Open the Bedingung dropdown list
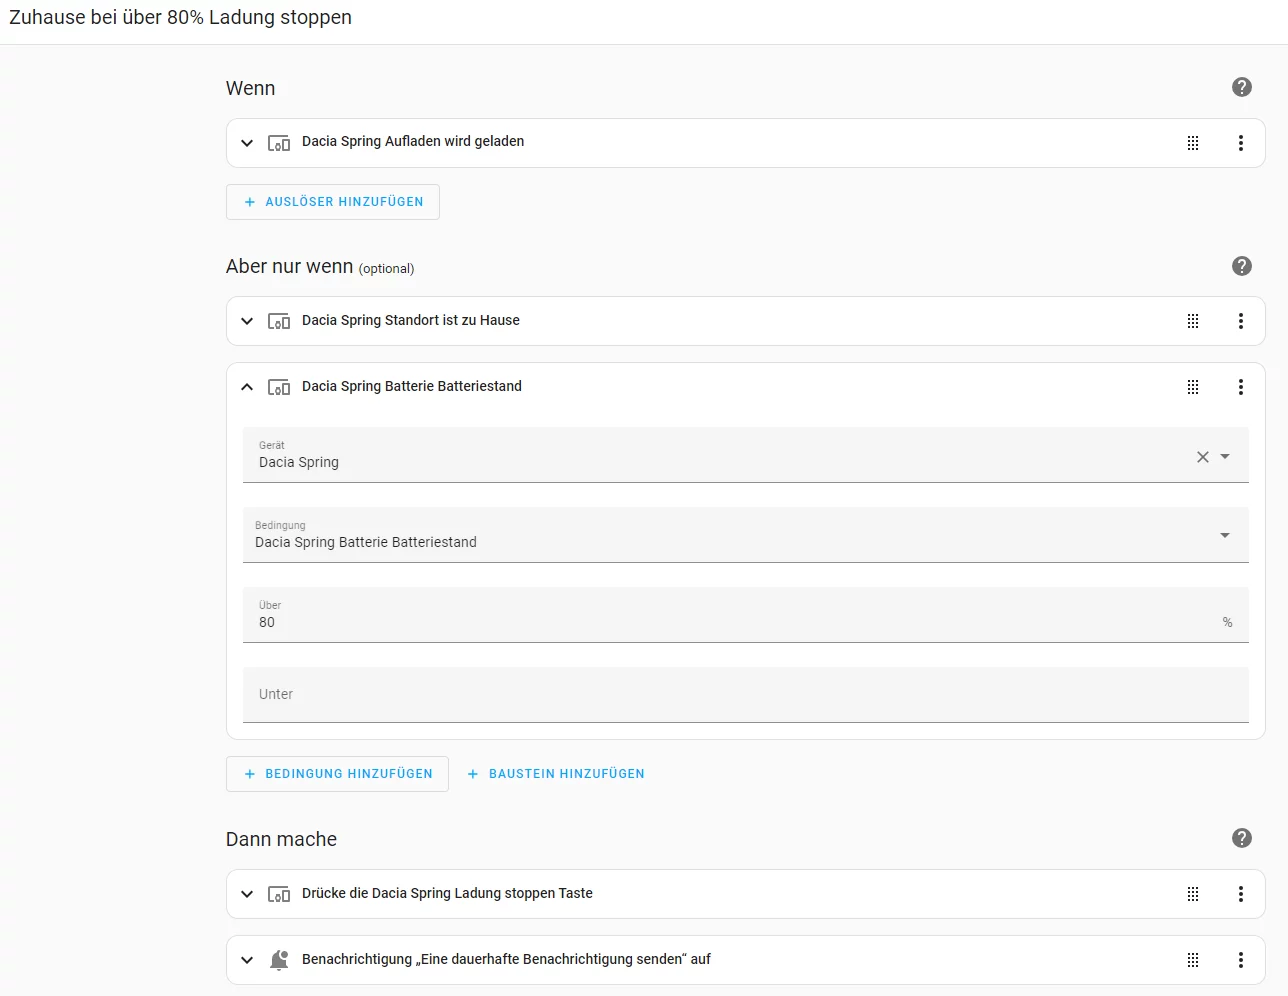 pyautogui.click(x=1225, y=536)
